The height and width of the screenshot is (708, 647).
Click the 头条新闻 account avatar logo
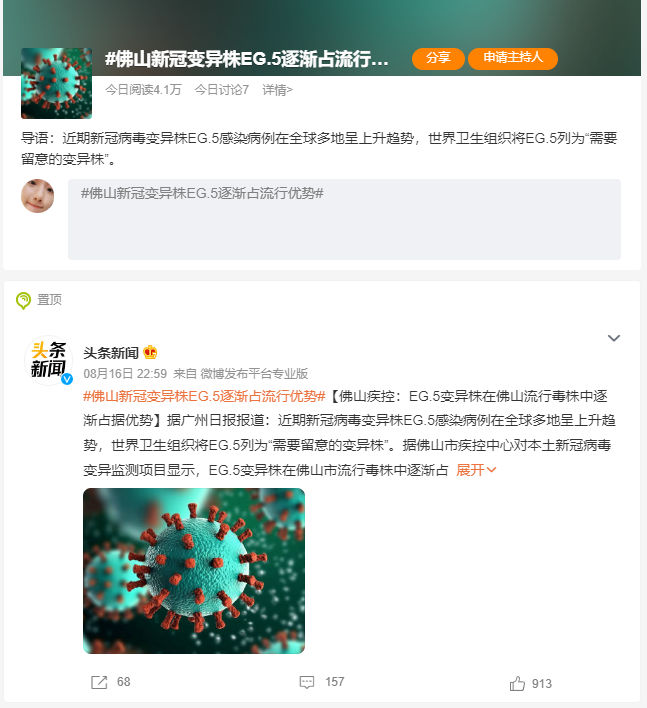(x=48, y=360)
